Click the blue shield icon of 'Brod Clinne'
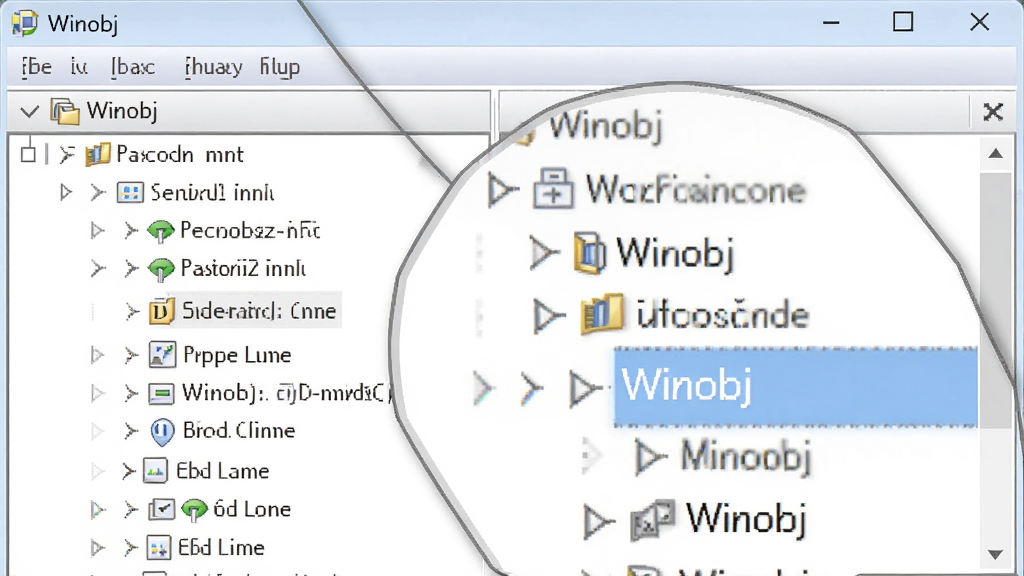 [x=162, y=432]
